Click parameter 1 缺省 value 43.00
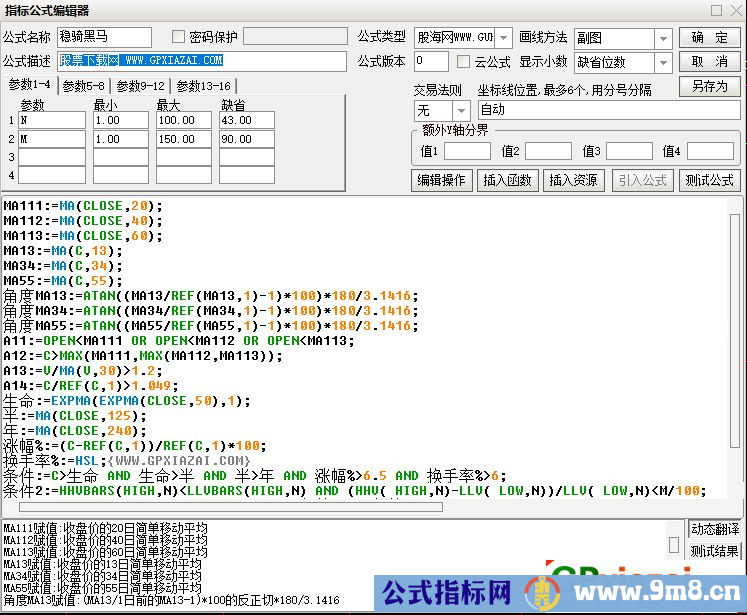The height and width of the screenshot is (615, 747). tap(247, 120)
